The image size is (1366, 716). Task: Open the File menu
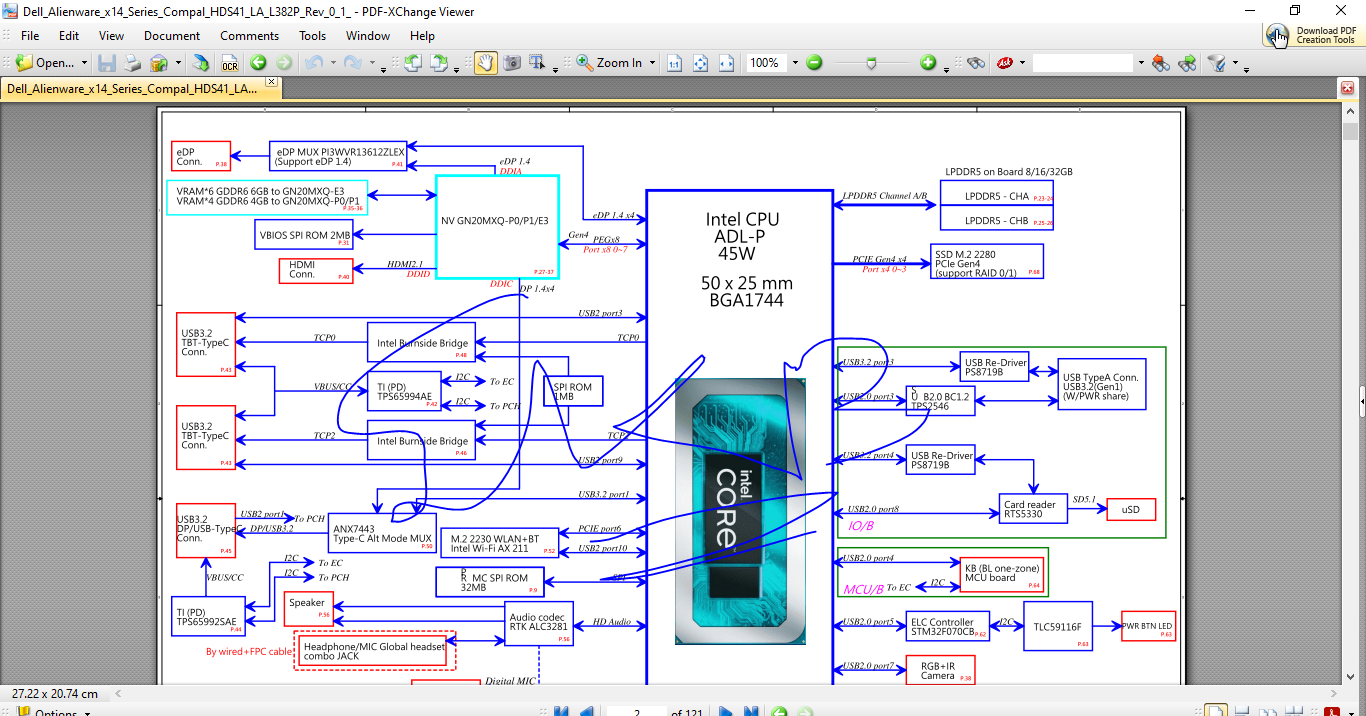click(30, 35)
